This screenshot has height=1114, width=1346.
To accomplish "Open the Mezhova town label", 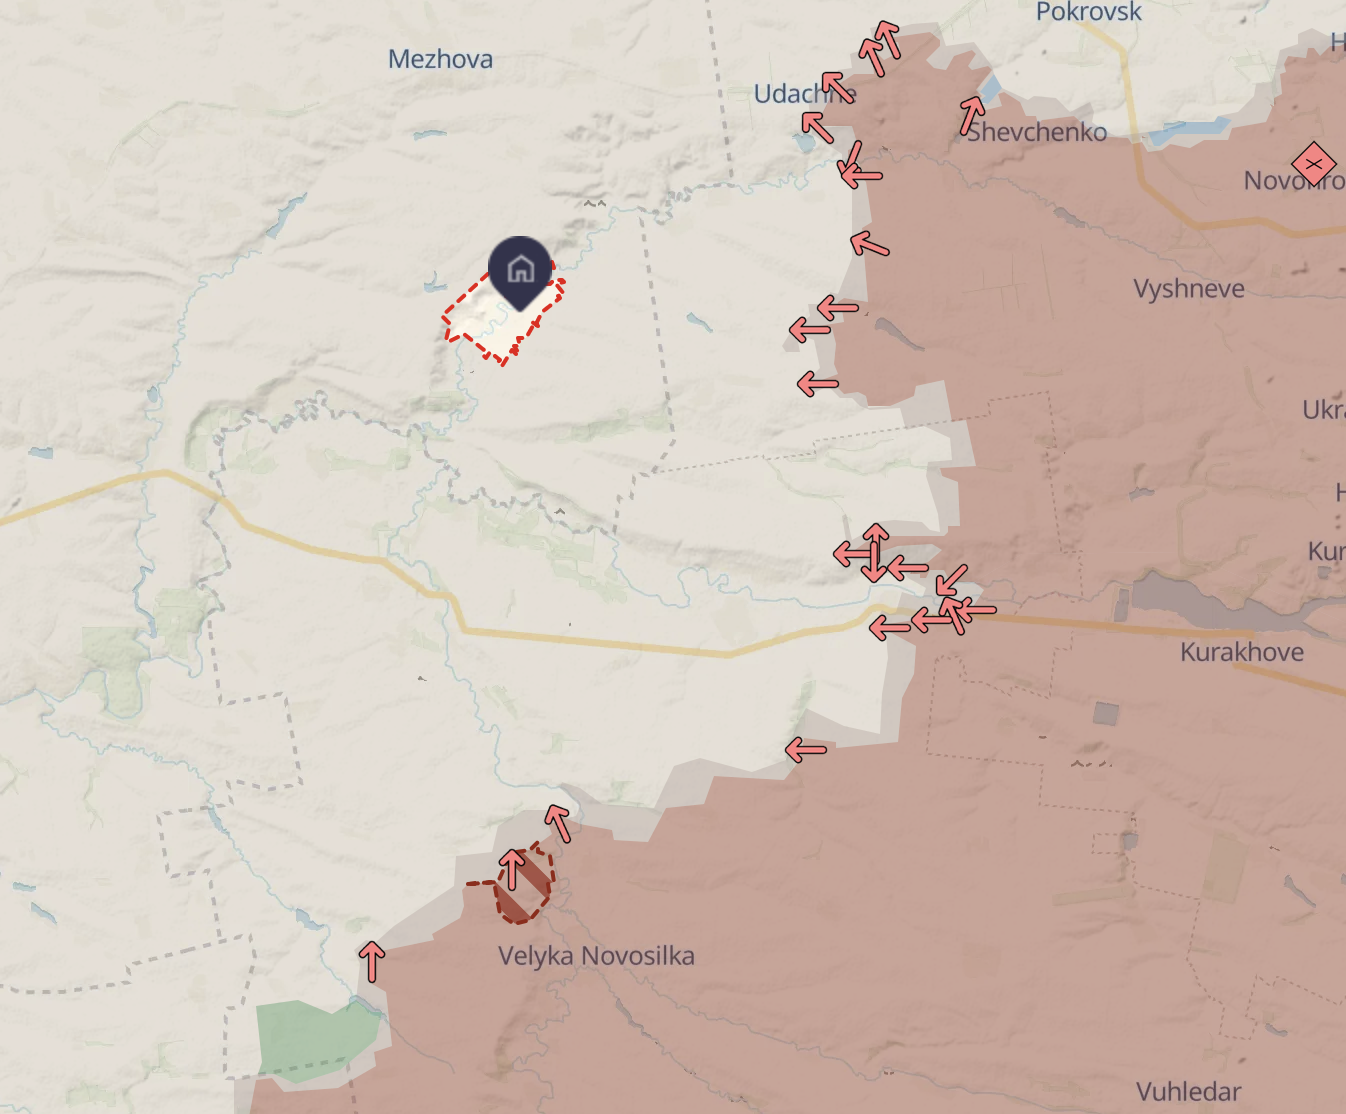I will (440, 59).
